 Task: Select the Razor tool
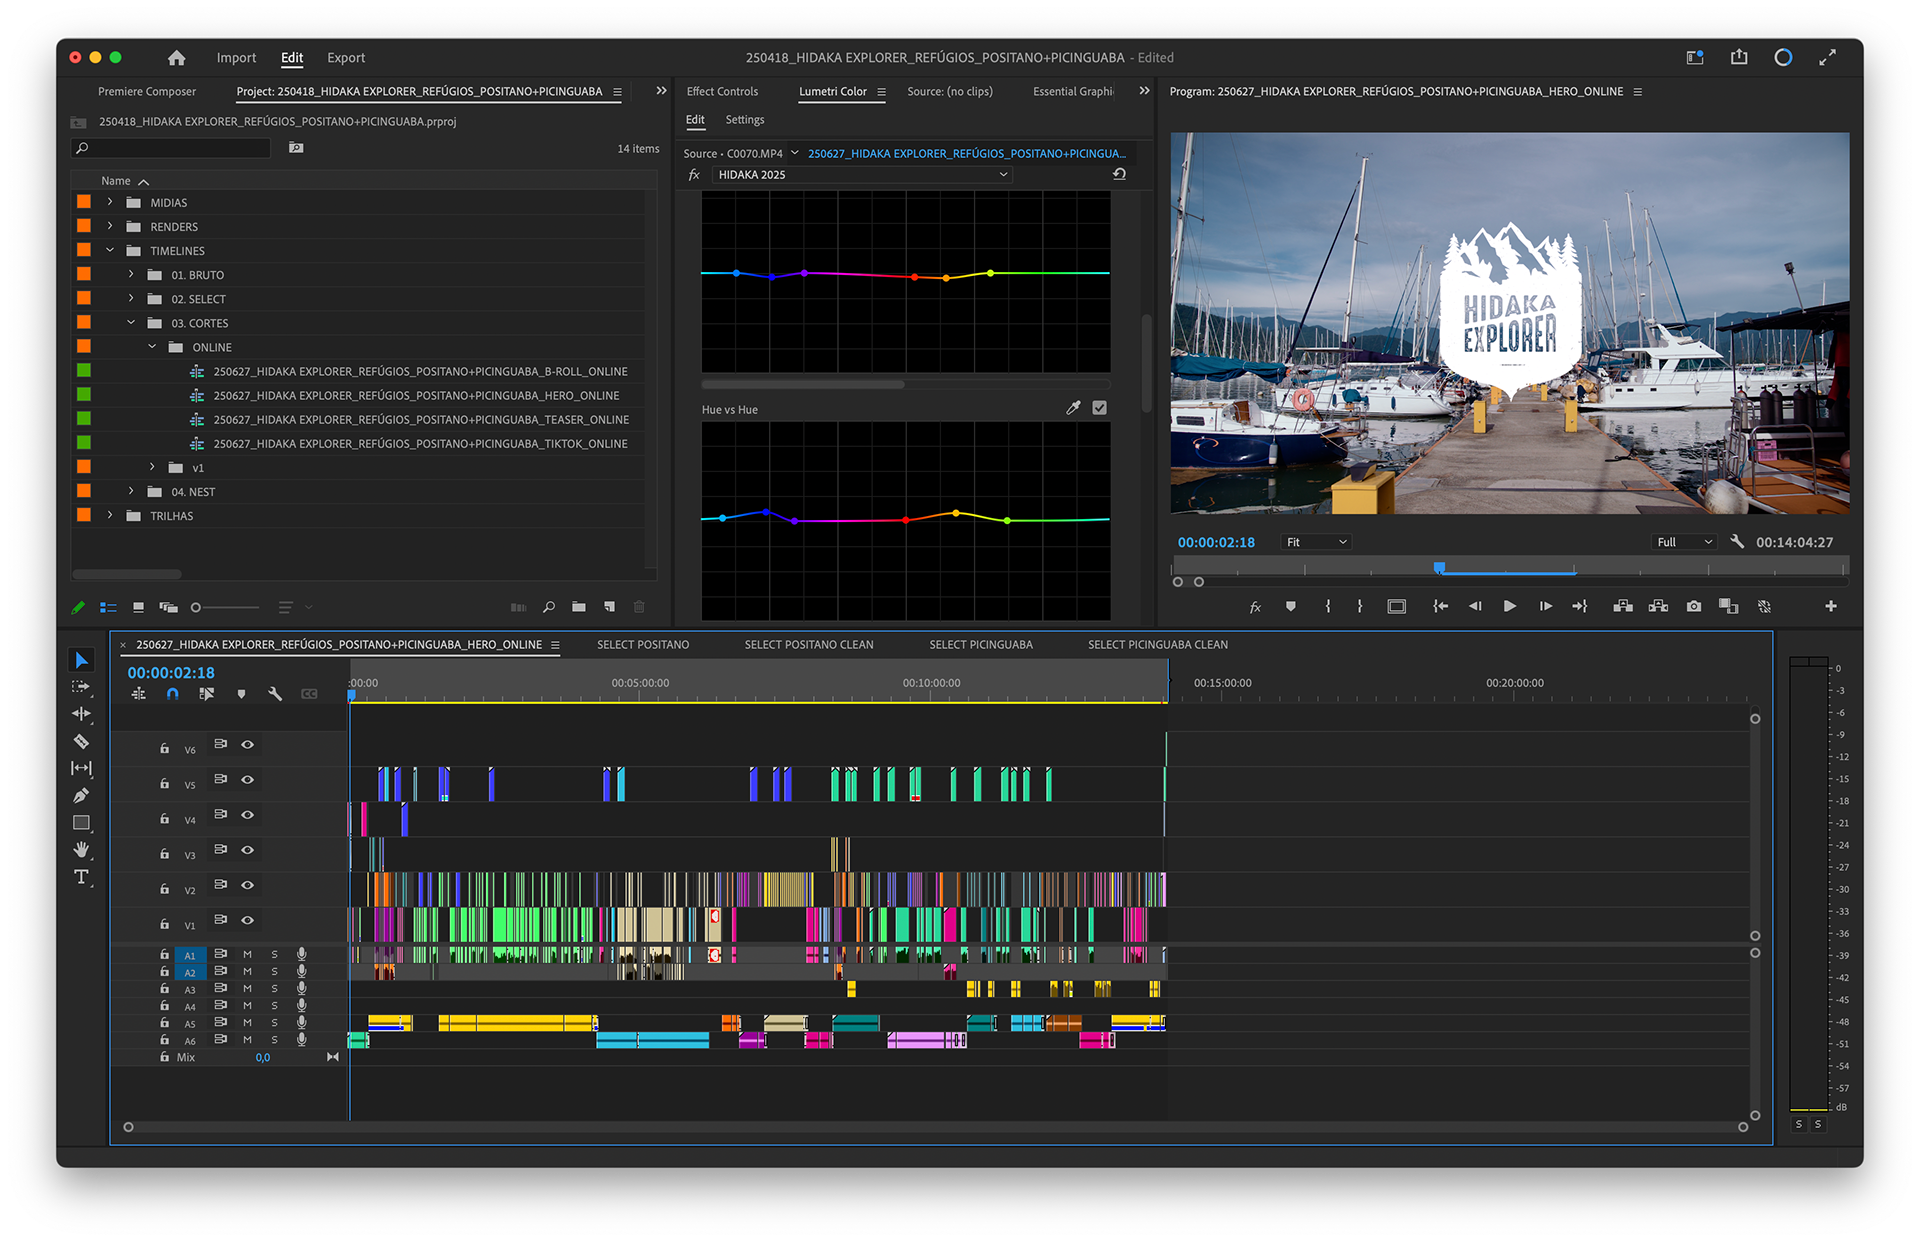[x=82, y=742]
